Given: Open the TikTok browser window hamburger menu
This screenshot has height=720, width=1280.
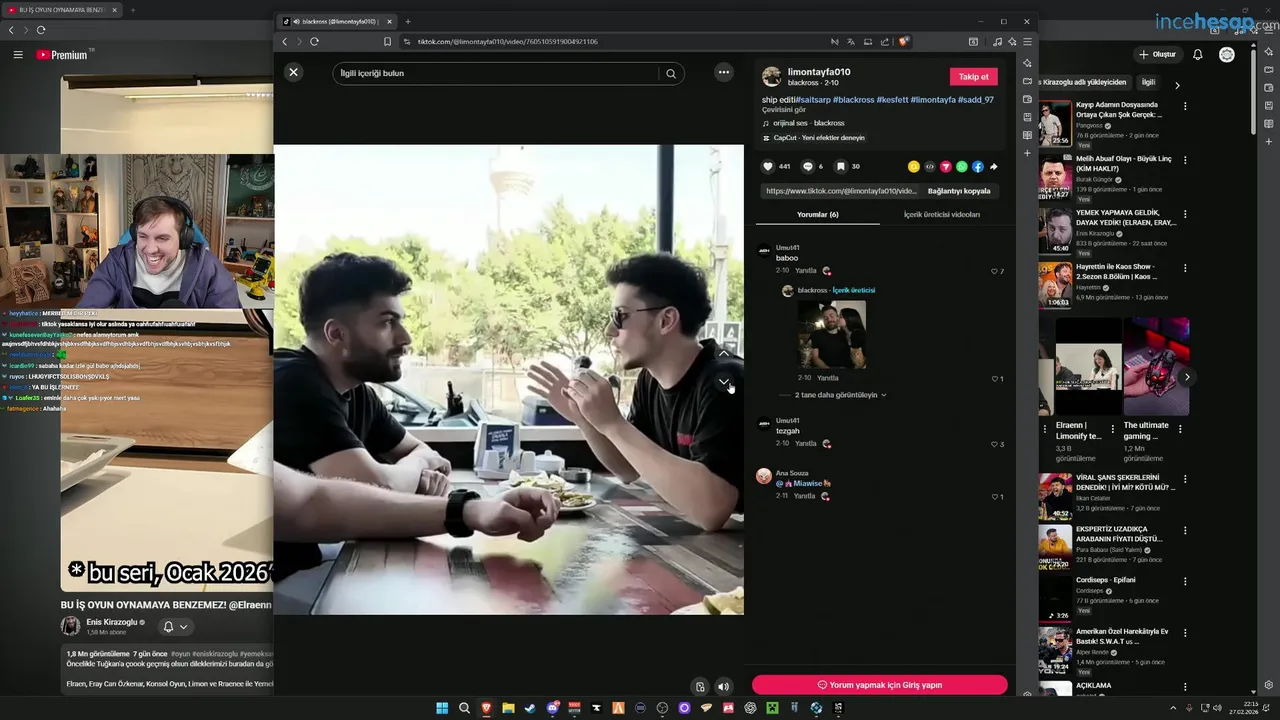Looking at the screenshot, I should coord(1027,42).
